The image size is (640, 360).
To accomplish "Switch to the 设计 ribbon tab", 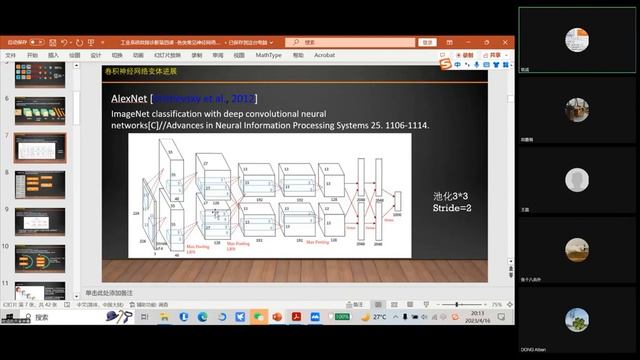I will pos(96,55).
